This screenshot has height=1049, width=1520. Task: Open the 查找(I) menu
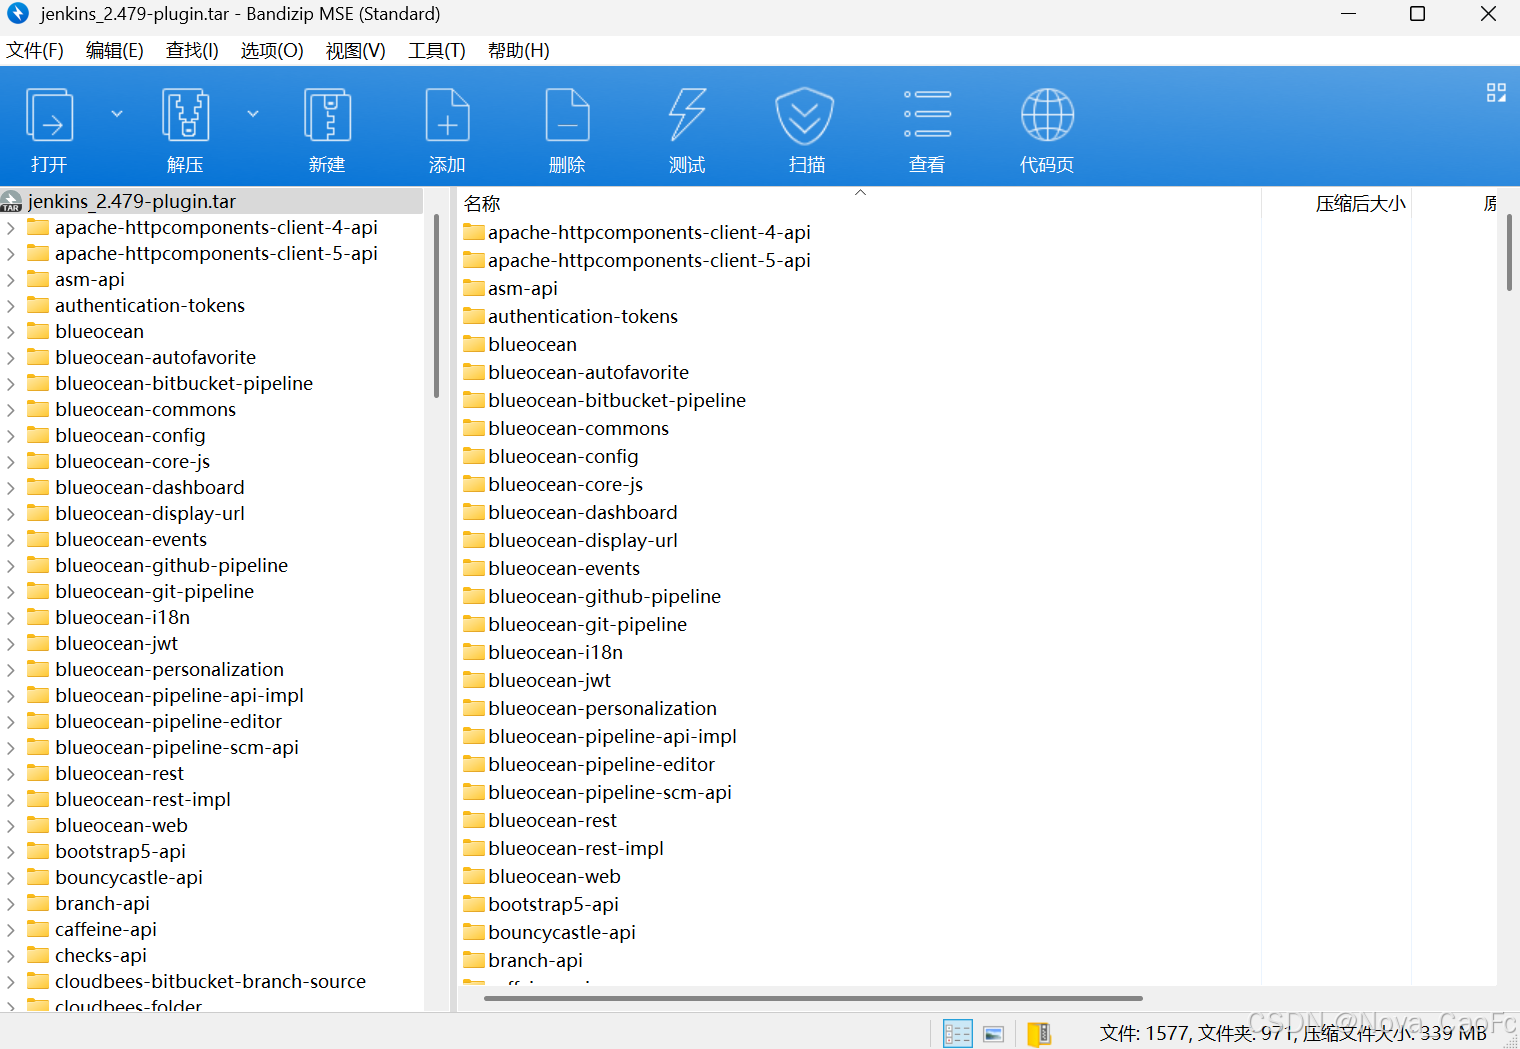(x=192, y=51)
